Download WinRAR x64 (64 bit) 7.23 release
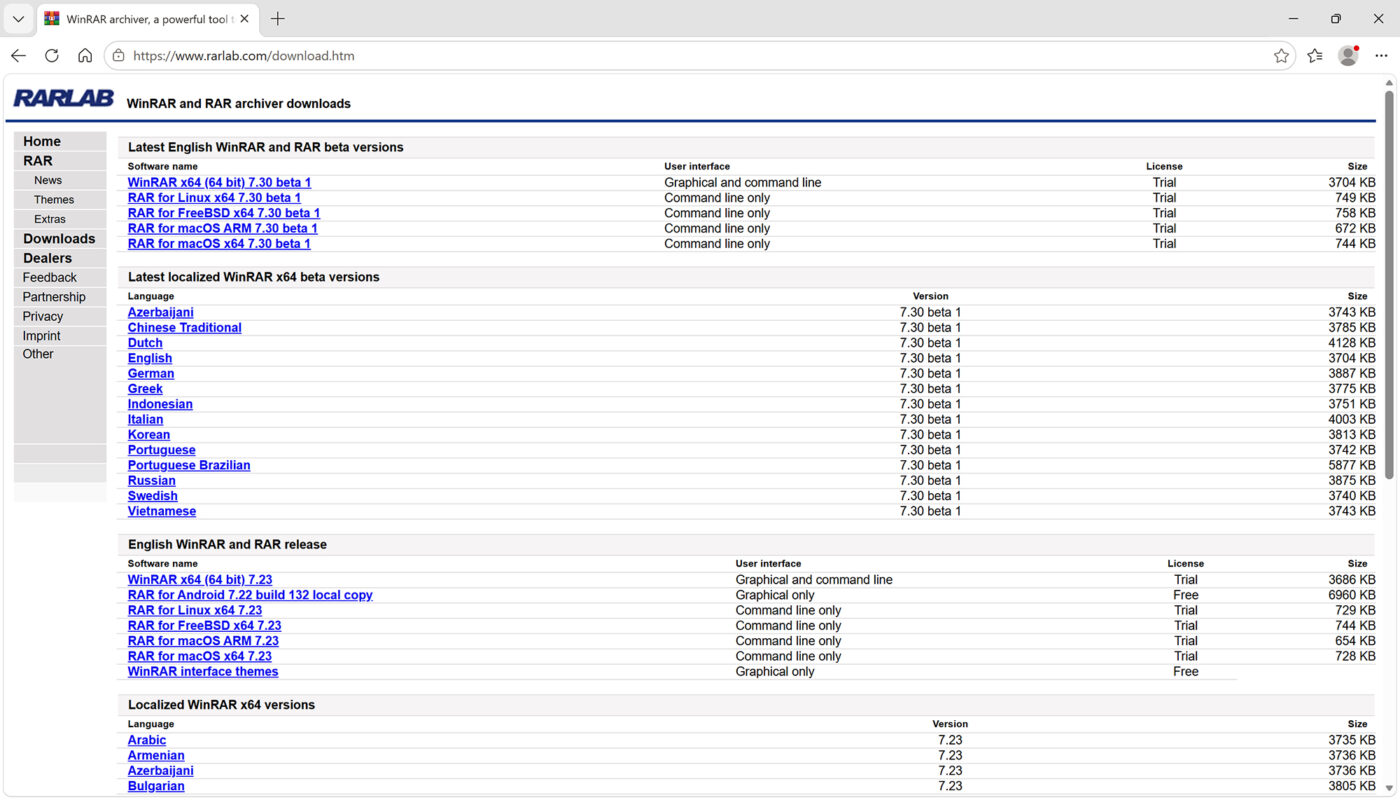1400x800 pixels. tap(200, 580)
